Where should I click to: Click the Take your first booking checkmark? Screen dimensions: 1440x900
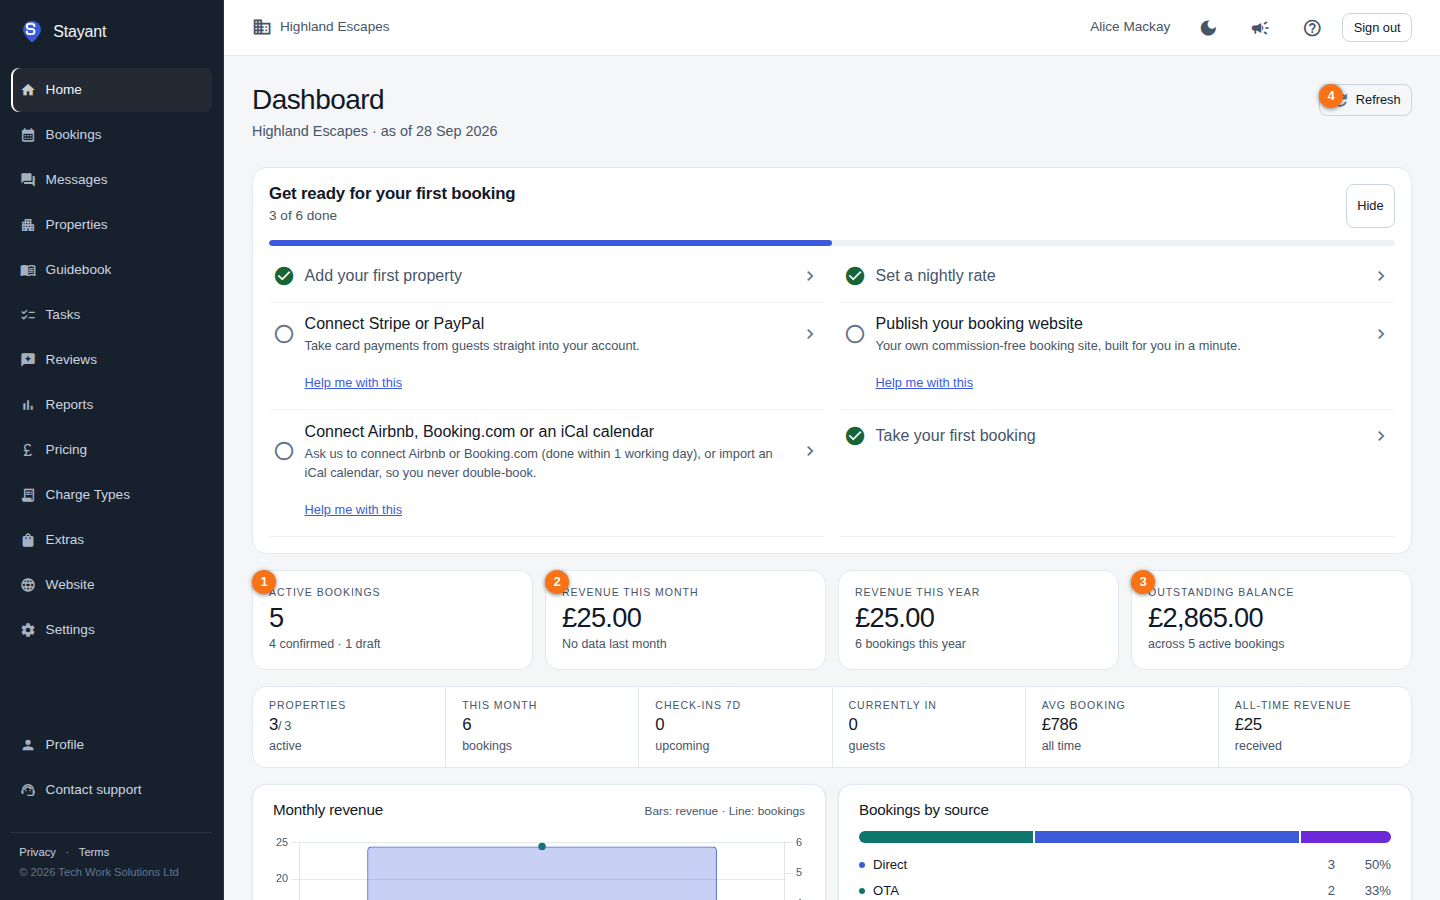(855, 436)
